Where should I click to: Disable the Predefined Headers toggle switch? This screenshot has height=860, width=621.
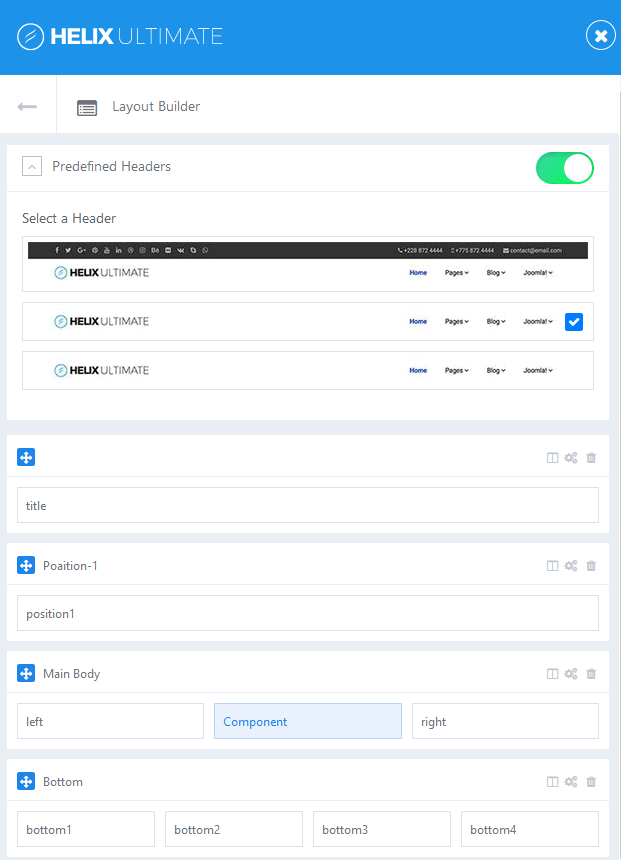(564, 168)
